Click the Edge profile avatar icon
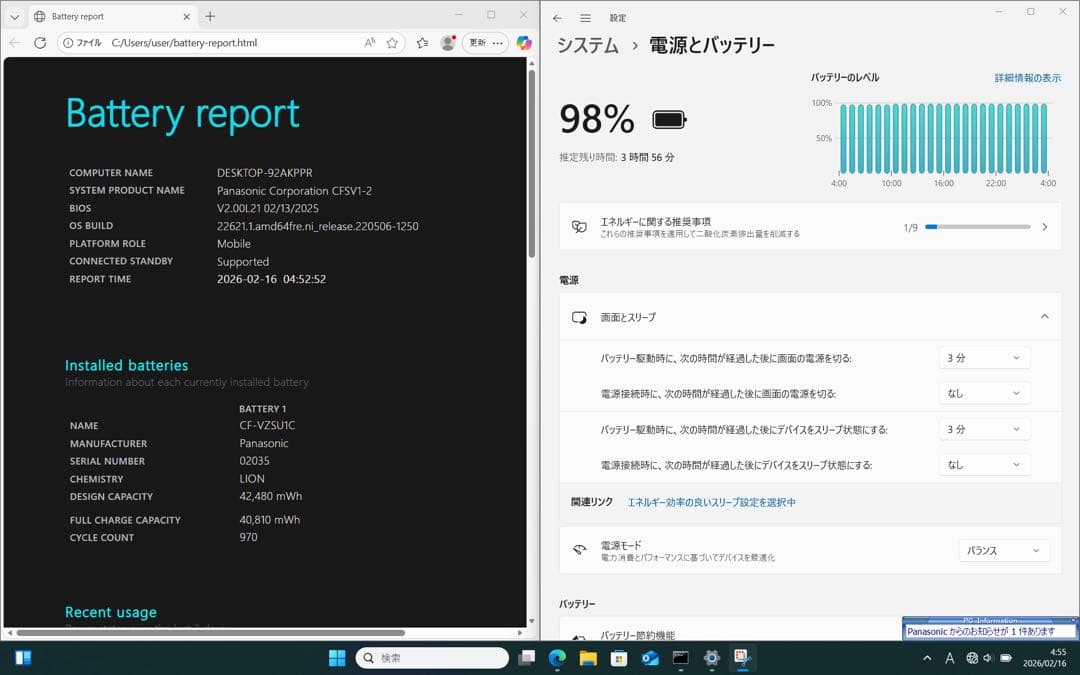 click(x=448, y=42)
